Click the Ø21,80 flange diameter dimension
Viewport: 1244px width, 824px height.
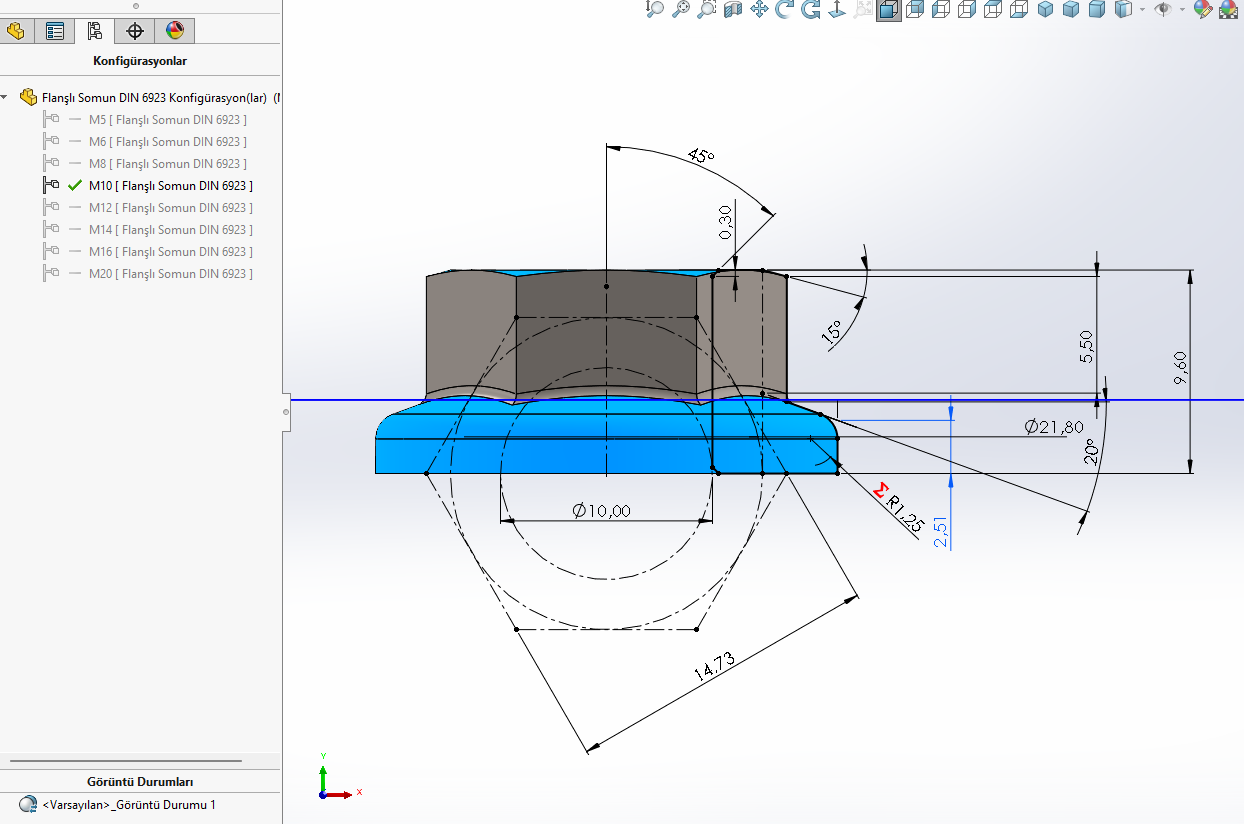(1054, 427)
